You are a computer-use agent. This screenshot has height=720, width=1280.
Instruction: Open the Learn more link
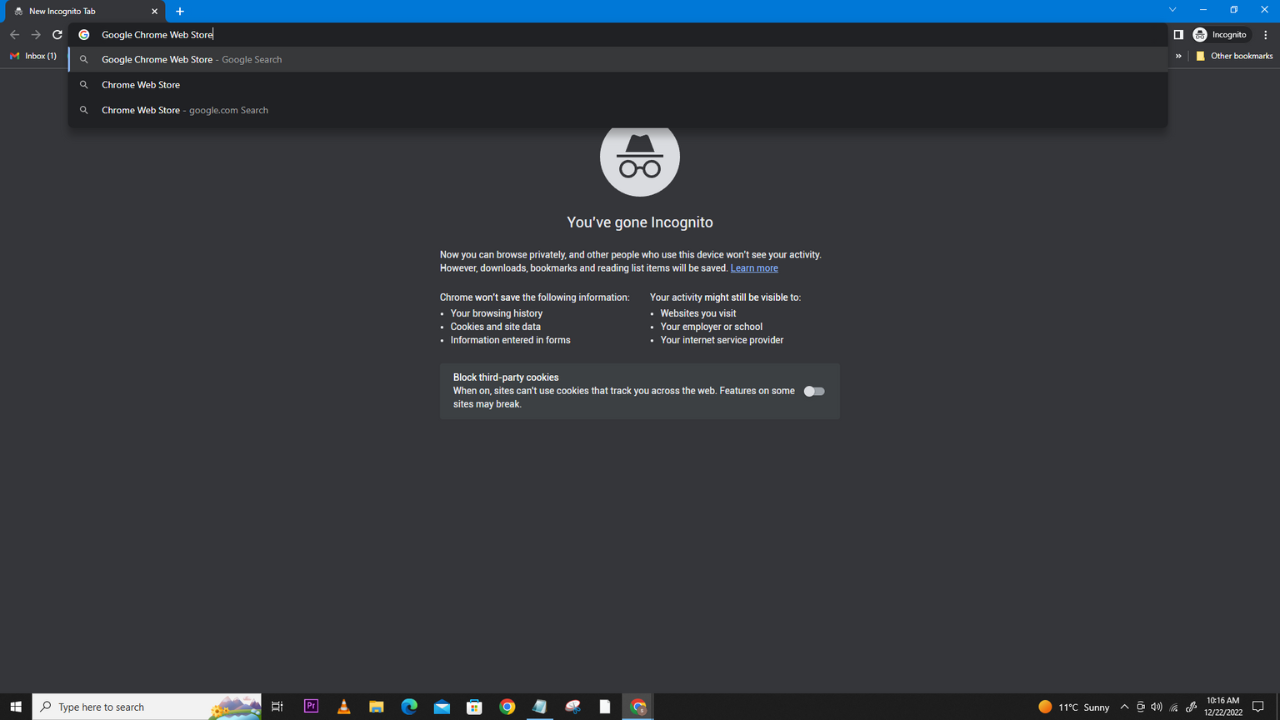click(x=754, y=268)
